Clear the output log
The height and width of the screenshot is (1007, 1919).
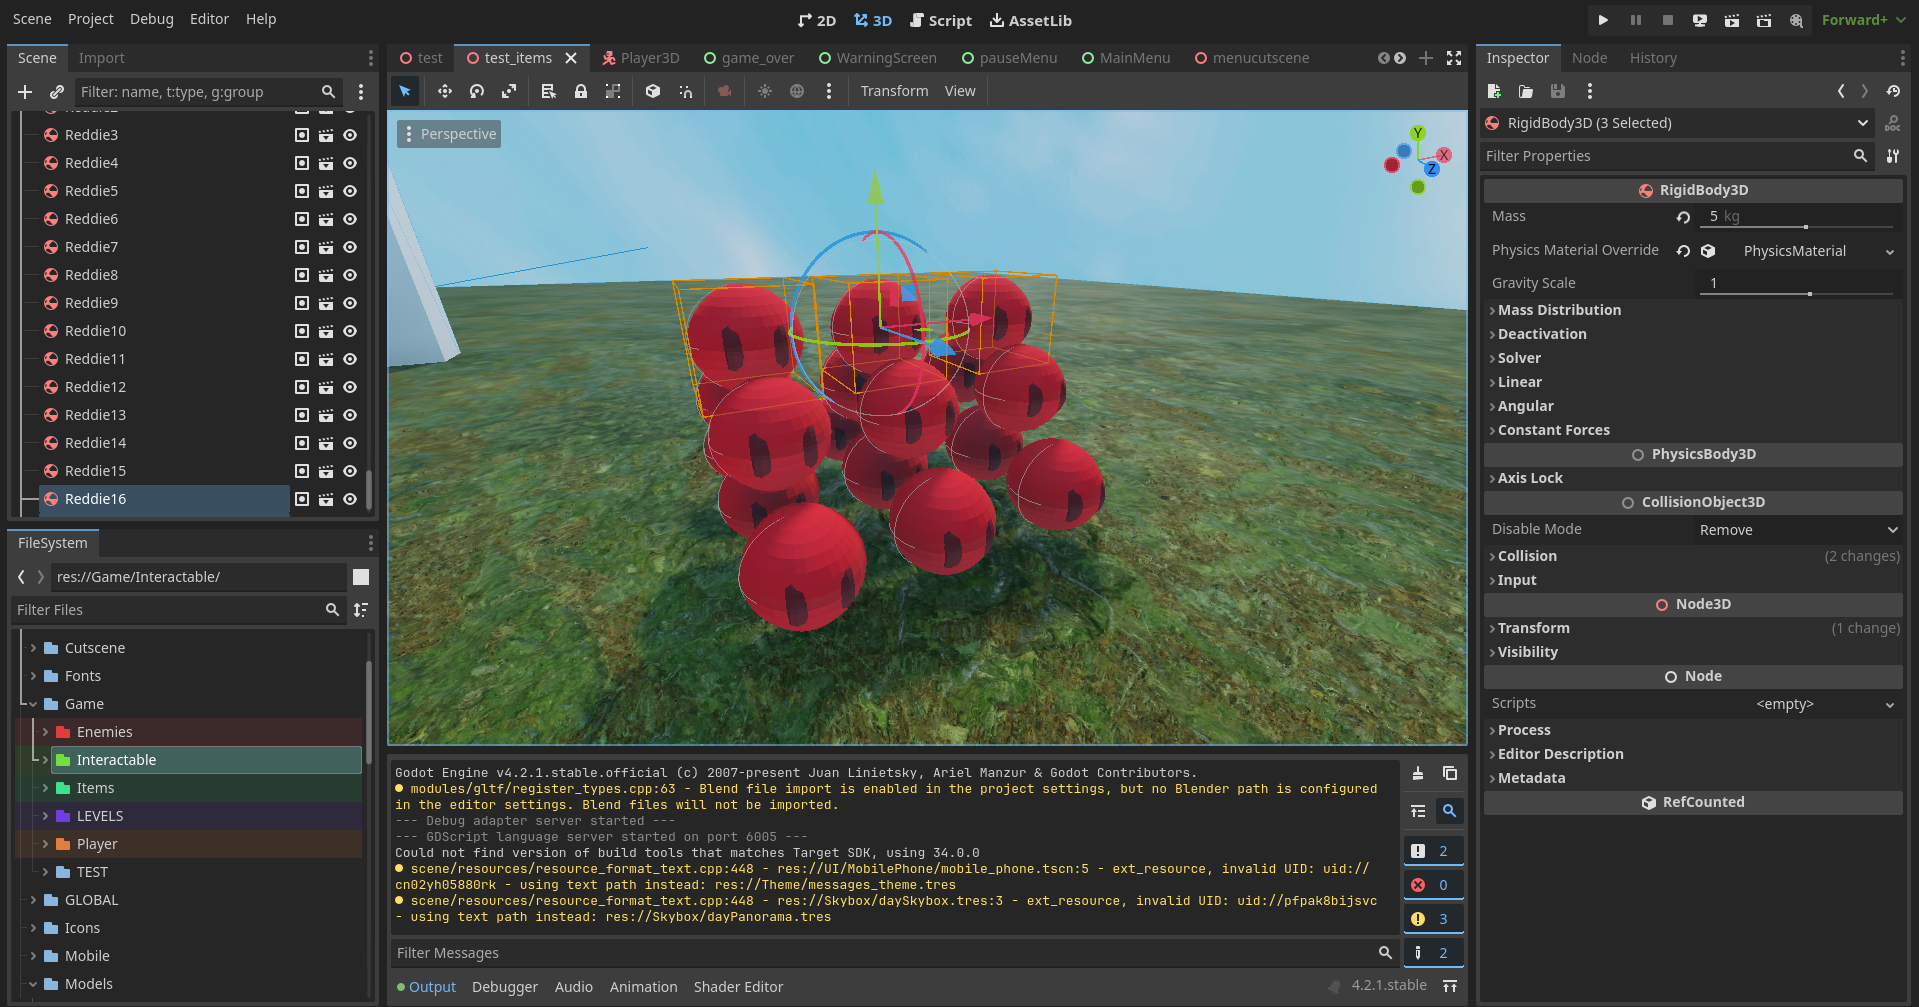click(1418, 773)
